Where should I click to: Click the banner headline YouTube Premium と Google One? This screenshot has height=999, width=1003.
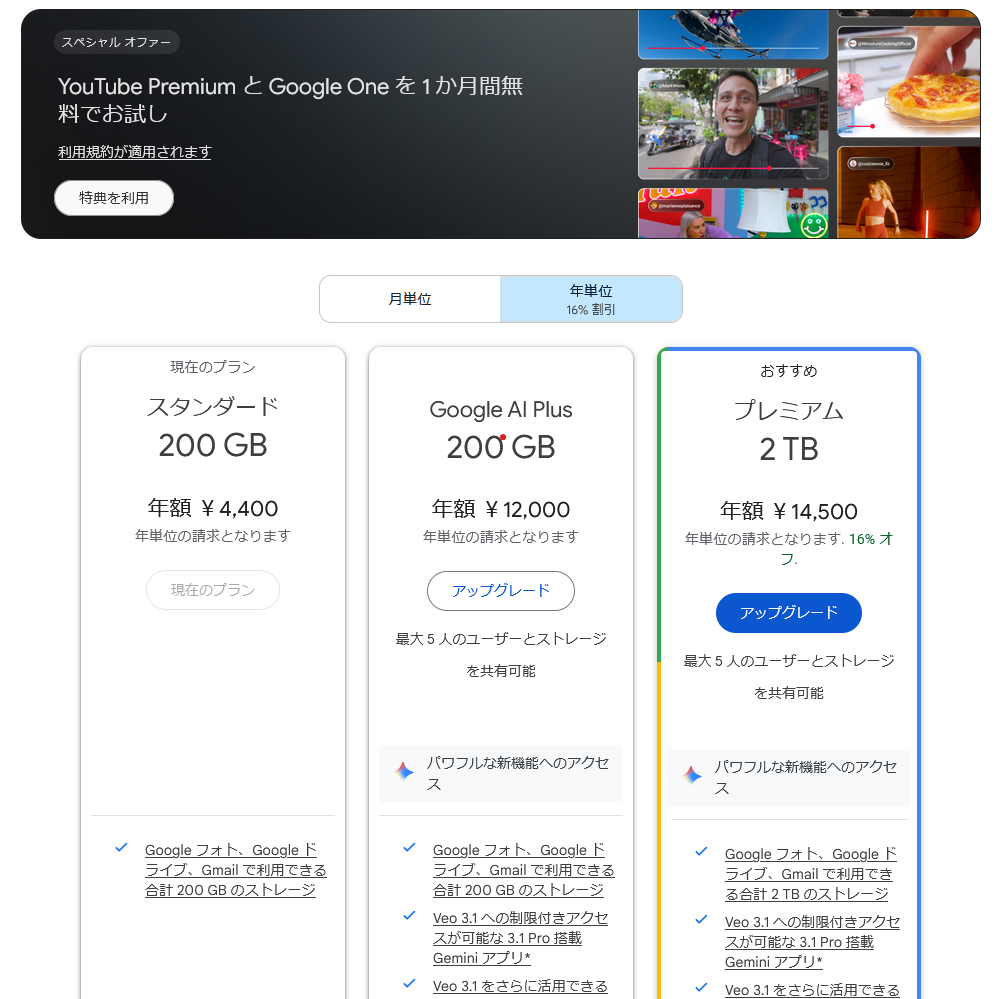291,100
